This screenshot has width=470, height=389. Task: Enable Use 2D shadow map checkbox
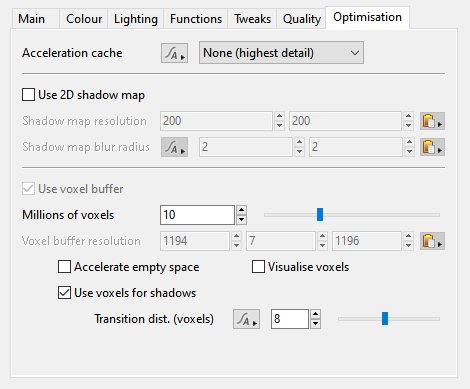[28, 95]
